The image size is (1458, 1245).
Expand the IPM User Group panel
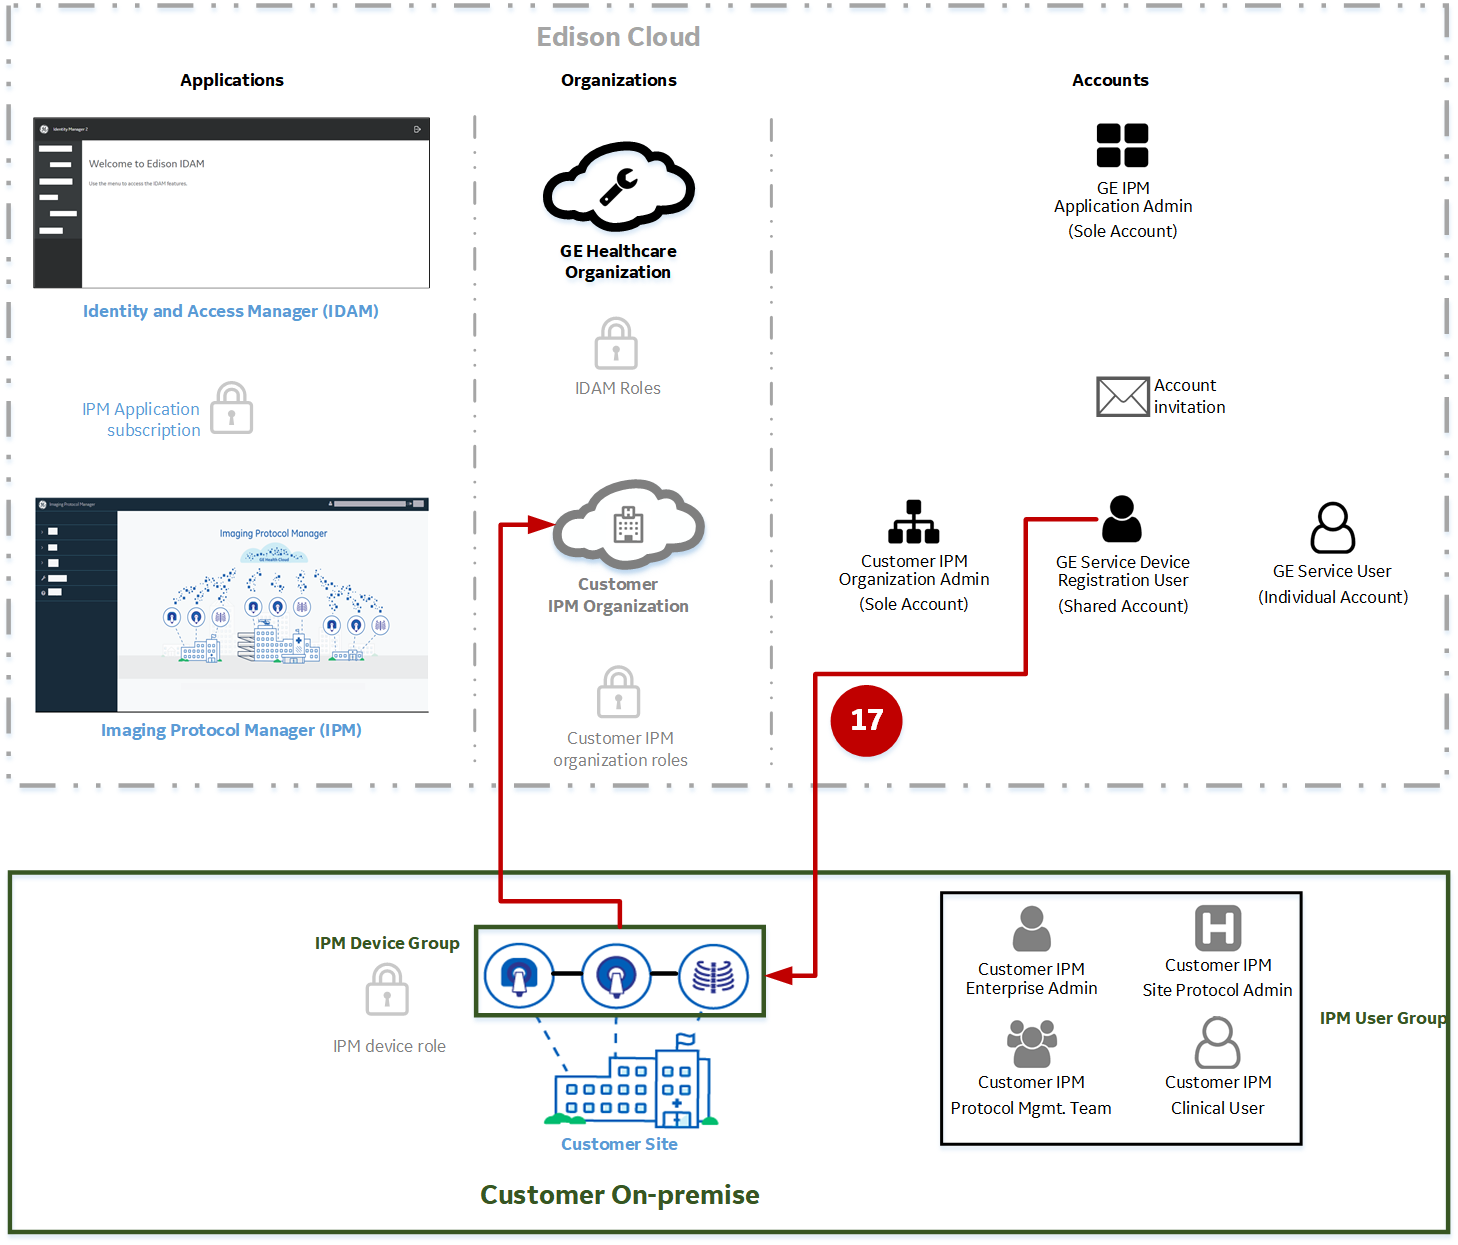point(1120,1018)
